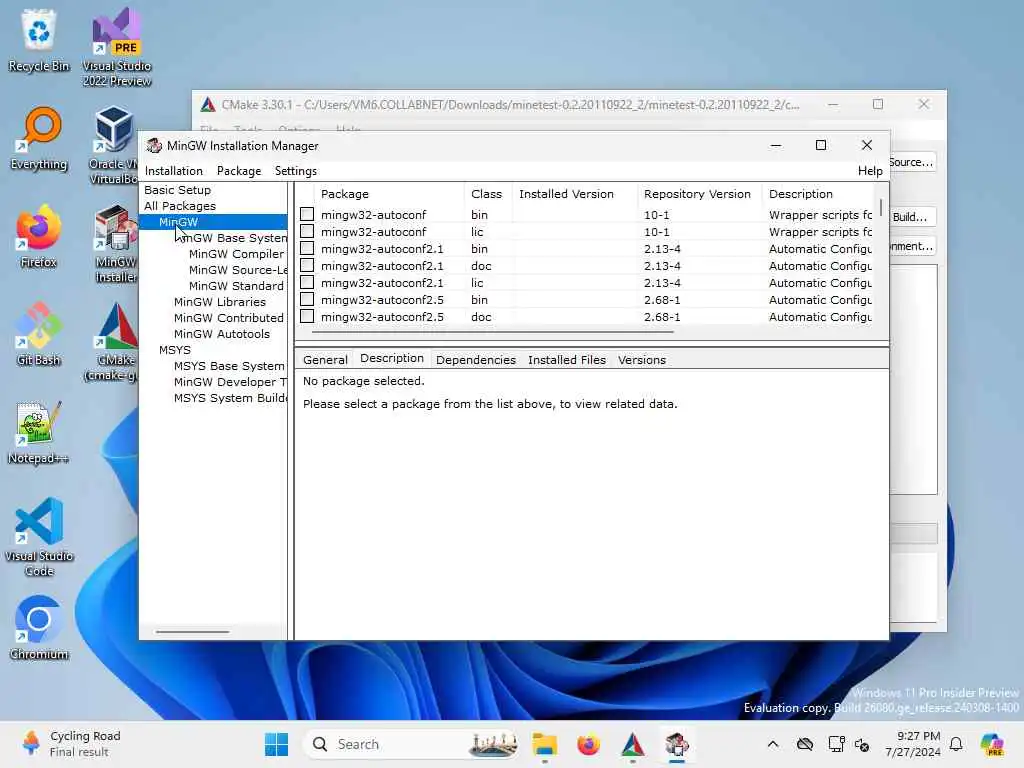Sort packages by Package column header
Viewport: 1024px width, 768px height.
(x=389, y=194)
